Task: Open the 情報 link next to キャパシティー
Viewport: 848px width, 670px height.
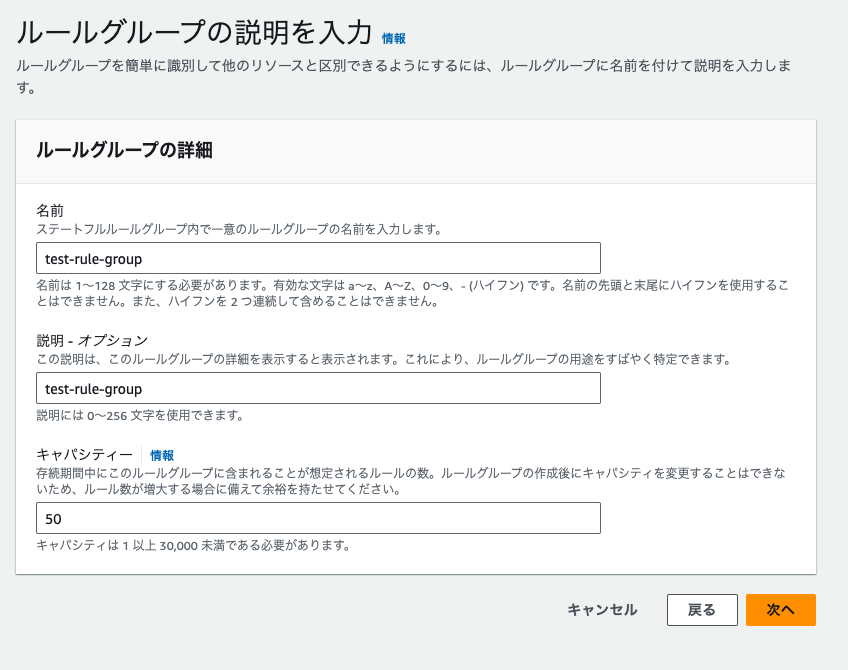Action: (162, 455)
